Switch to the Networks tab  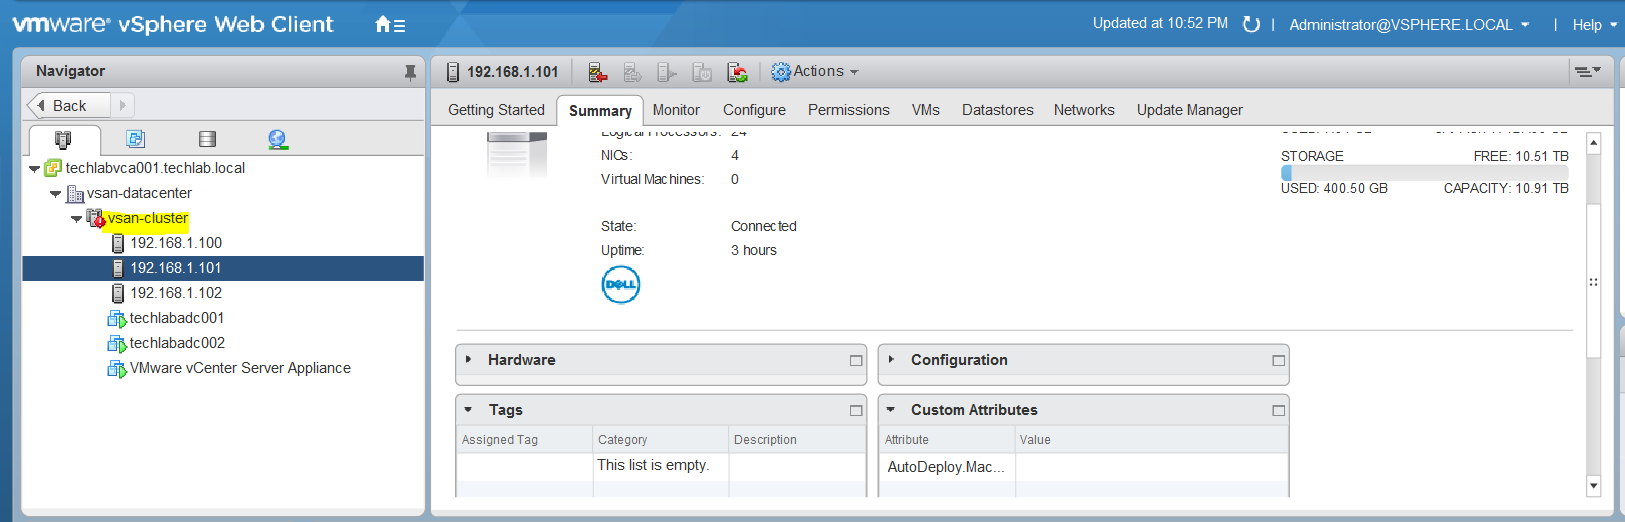coord(1084,110)
